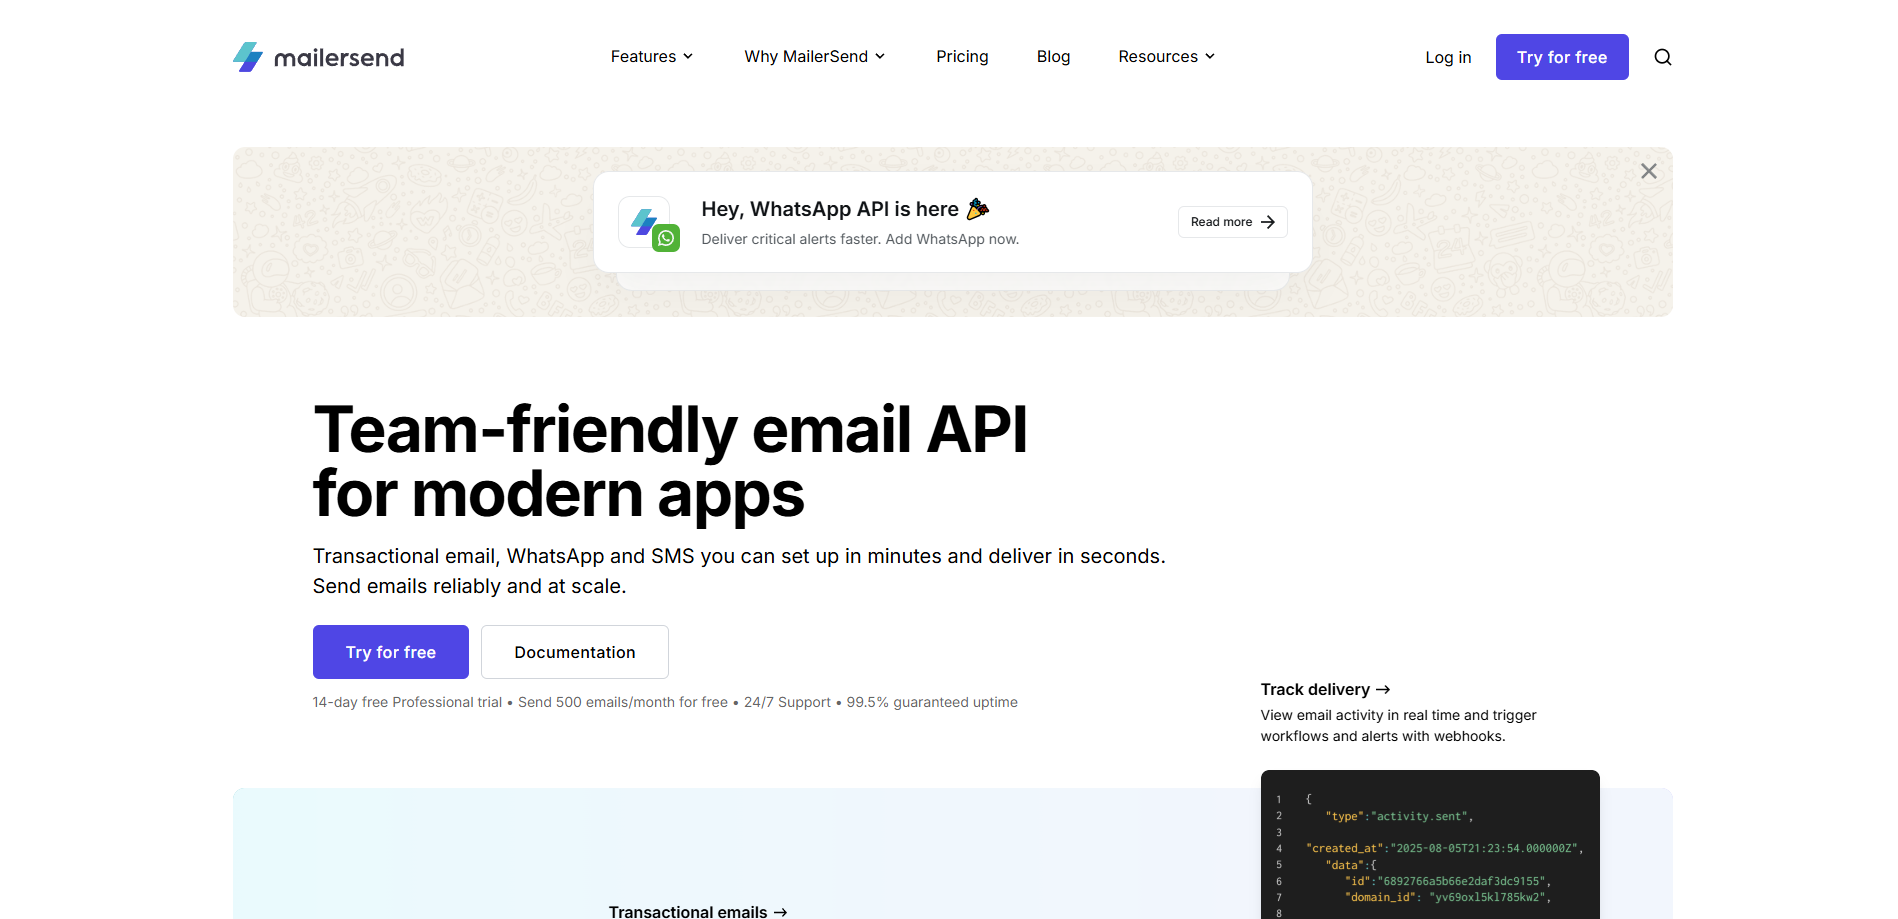Click the 'View email activity in real time' description

coord(1398,726)
